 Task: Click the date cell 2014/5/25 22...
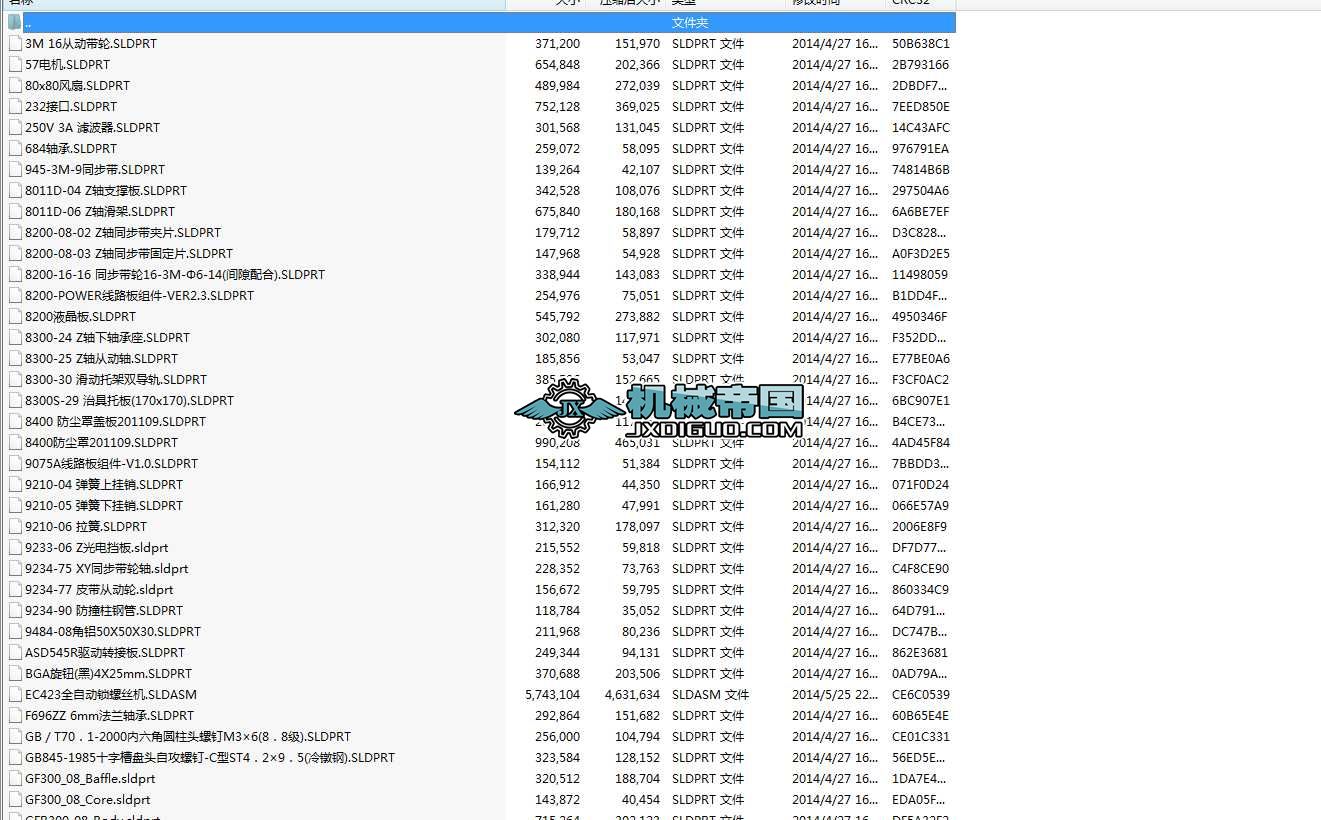[835, 694]
